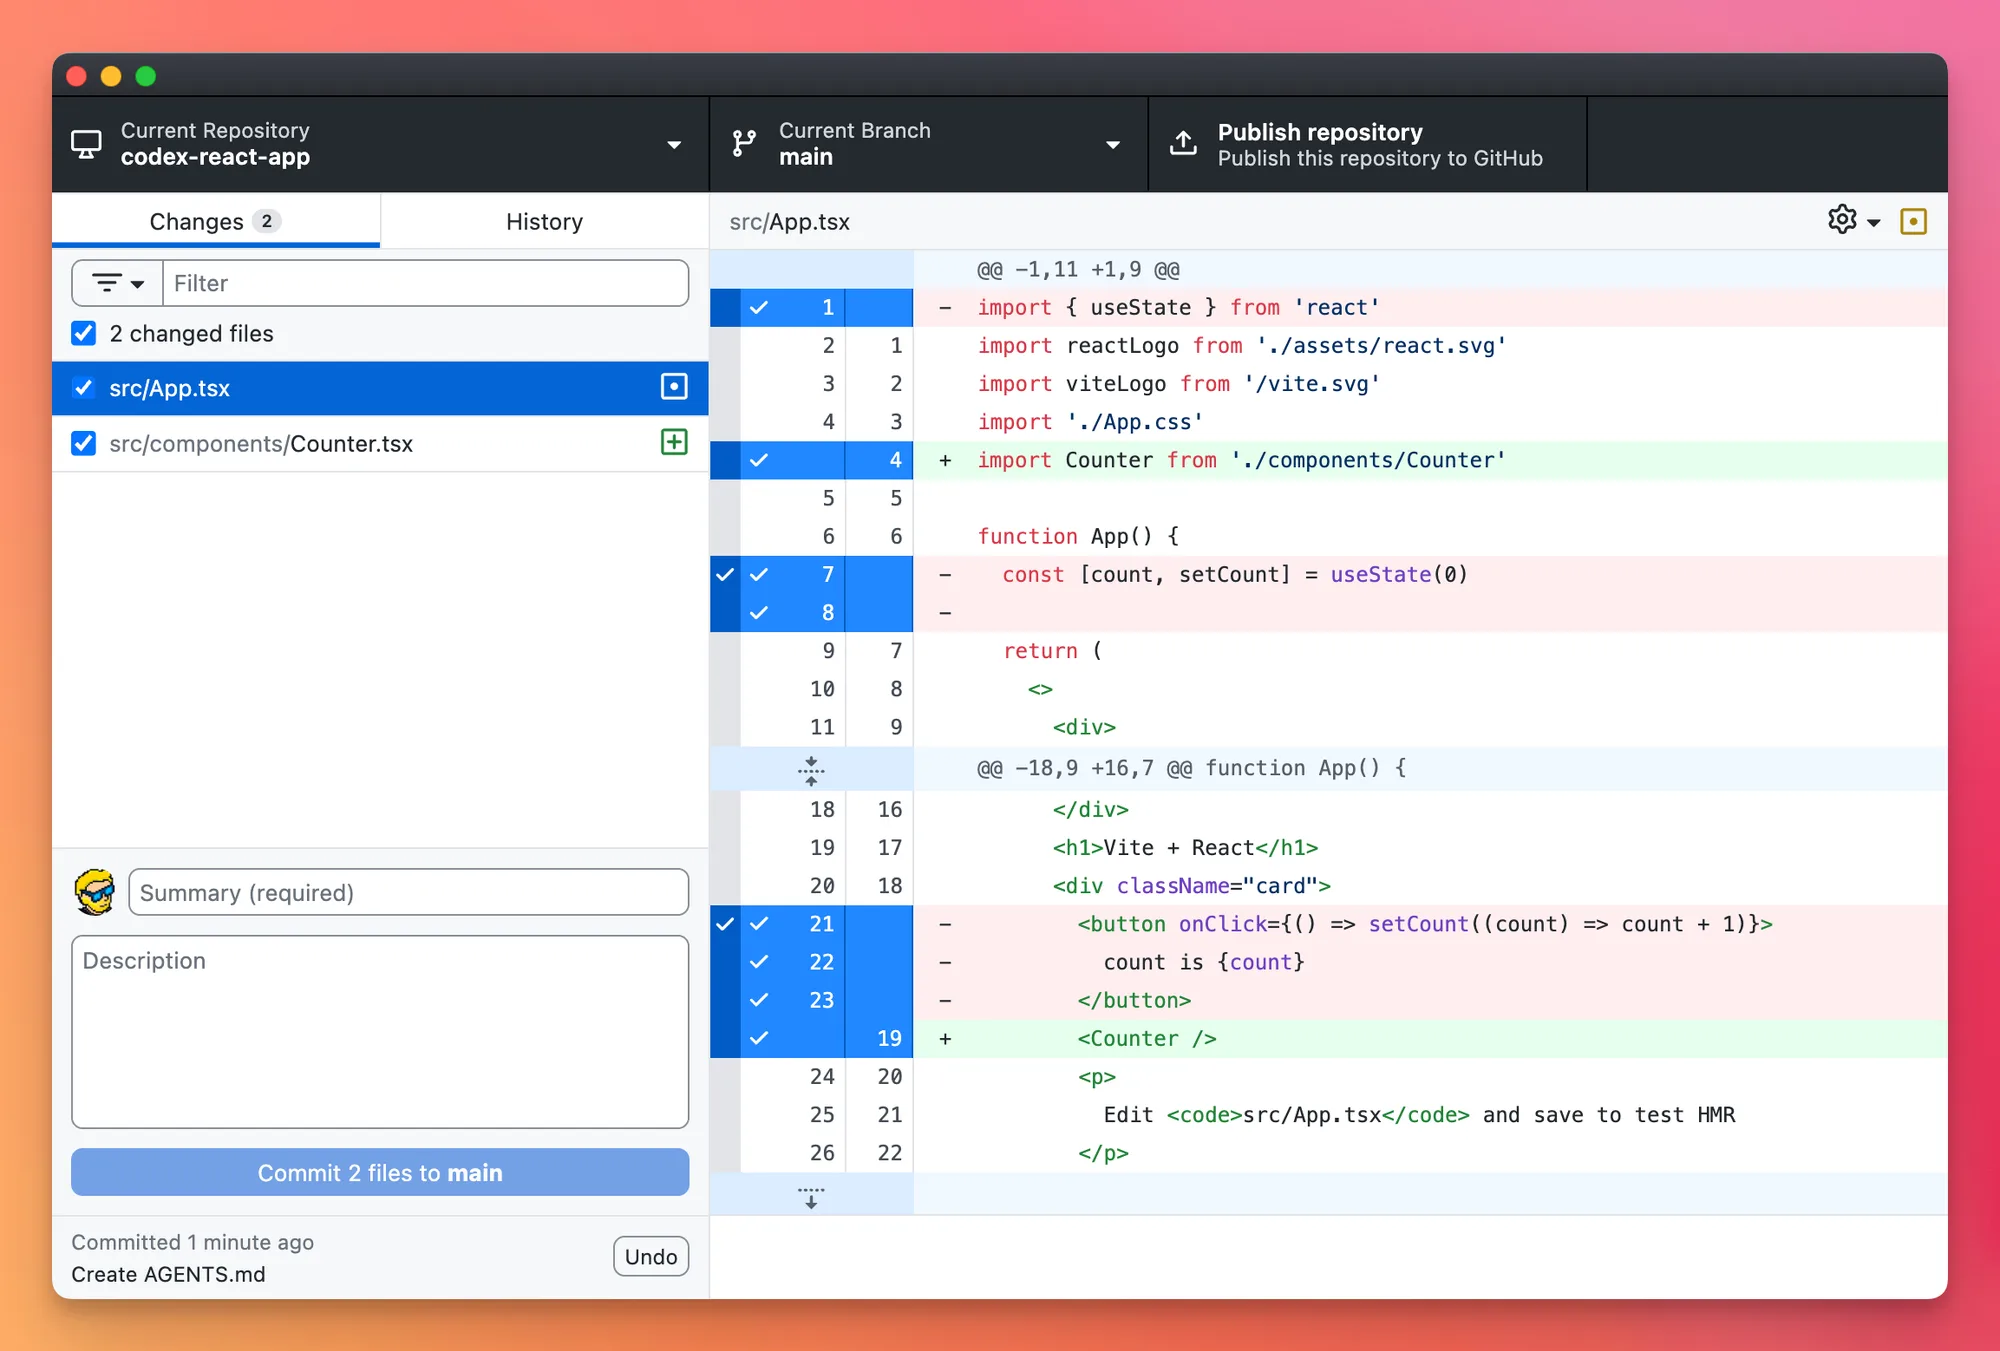This screenshot has width=2000, height=1351.
Task: Click the green window zoom button
Action: click(146, 76)
